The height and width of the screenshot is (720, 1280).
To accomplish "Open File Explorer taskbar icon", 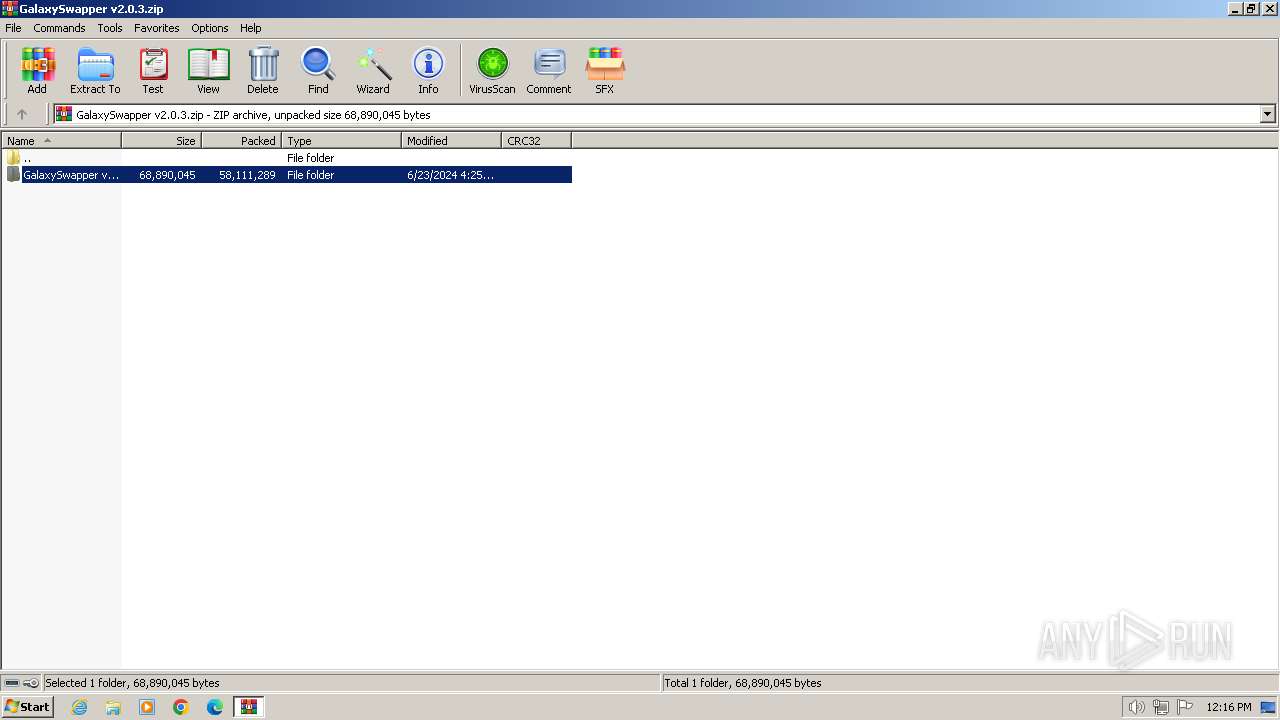I will point(113,707).
